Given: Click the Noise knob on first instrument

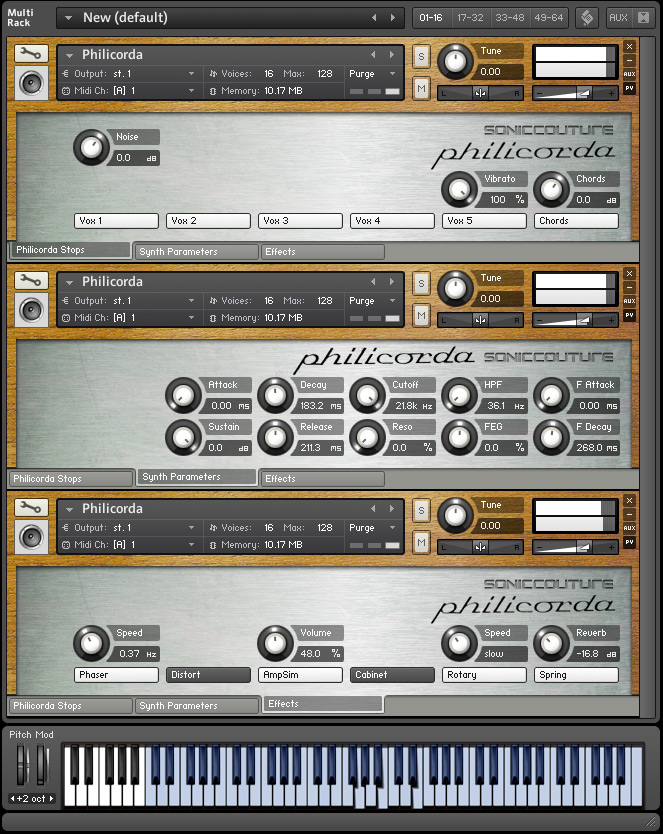Looking at the screenshot, I should pos(91,147).
